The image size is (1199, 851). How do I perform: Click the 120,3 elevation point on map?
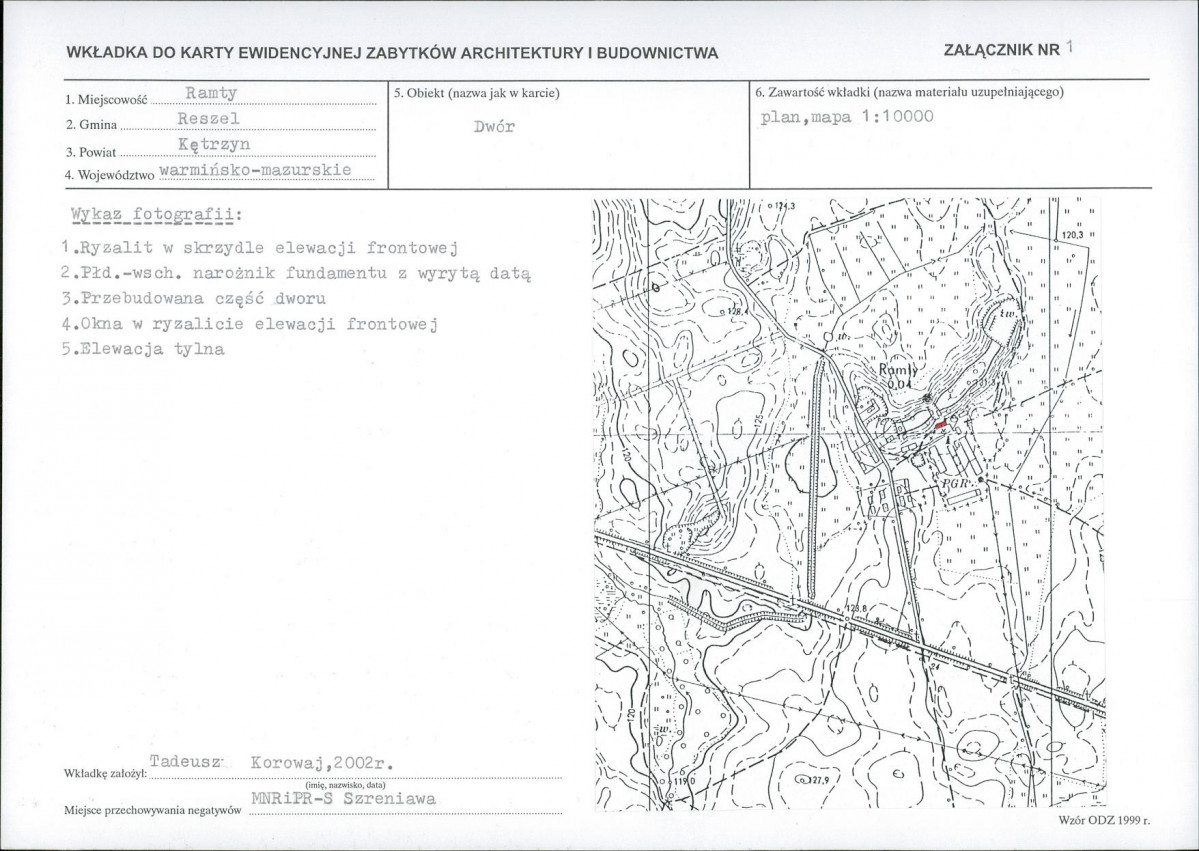[1072, 235]
